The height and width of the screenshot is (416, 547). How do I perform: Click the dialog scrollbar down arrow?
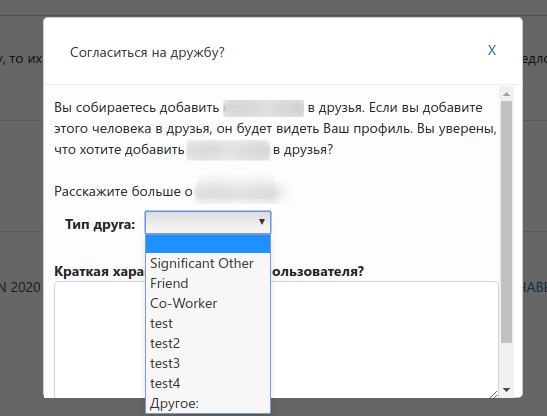coord(507,390)
